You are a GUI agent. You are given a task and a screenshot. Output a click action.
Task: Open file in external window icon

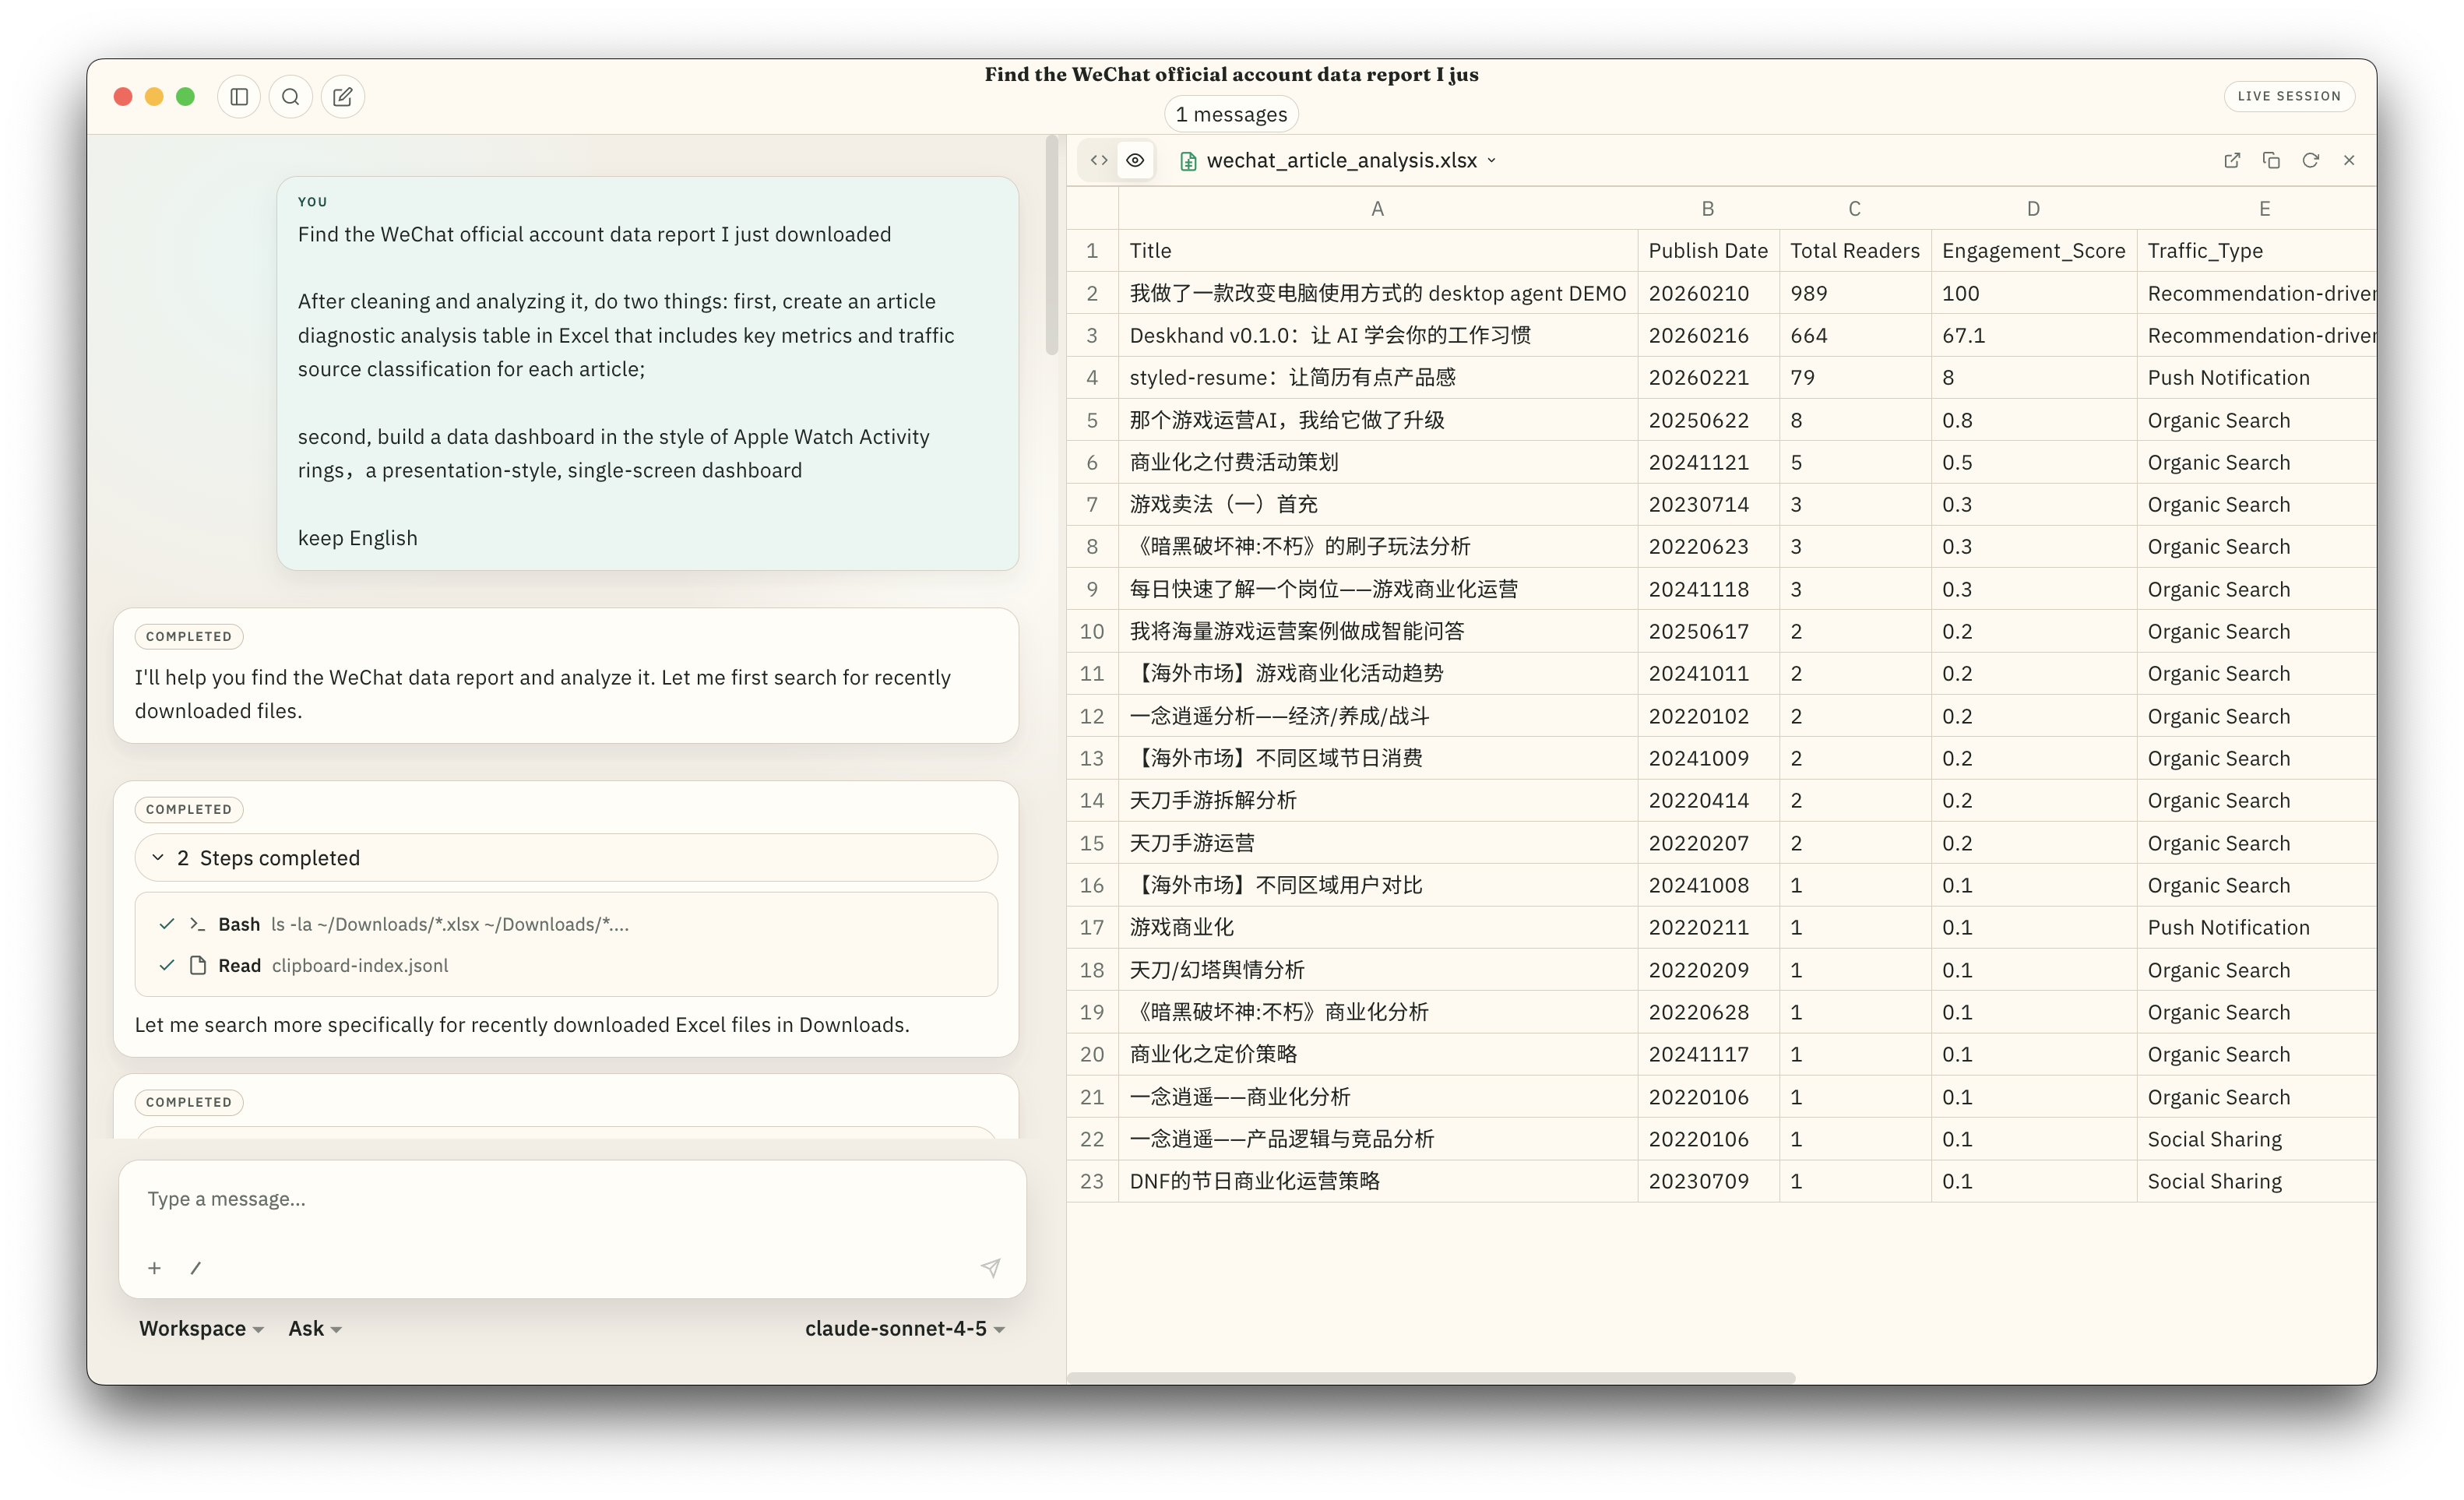point(2232,160)
